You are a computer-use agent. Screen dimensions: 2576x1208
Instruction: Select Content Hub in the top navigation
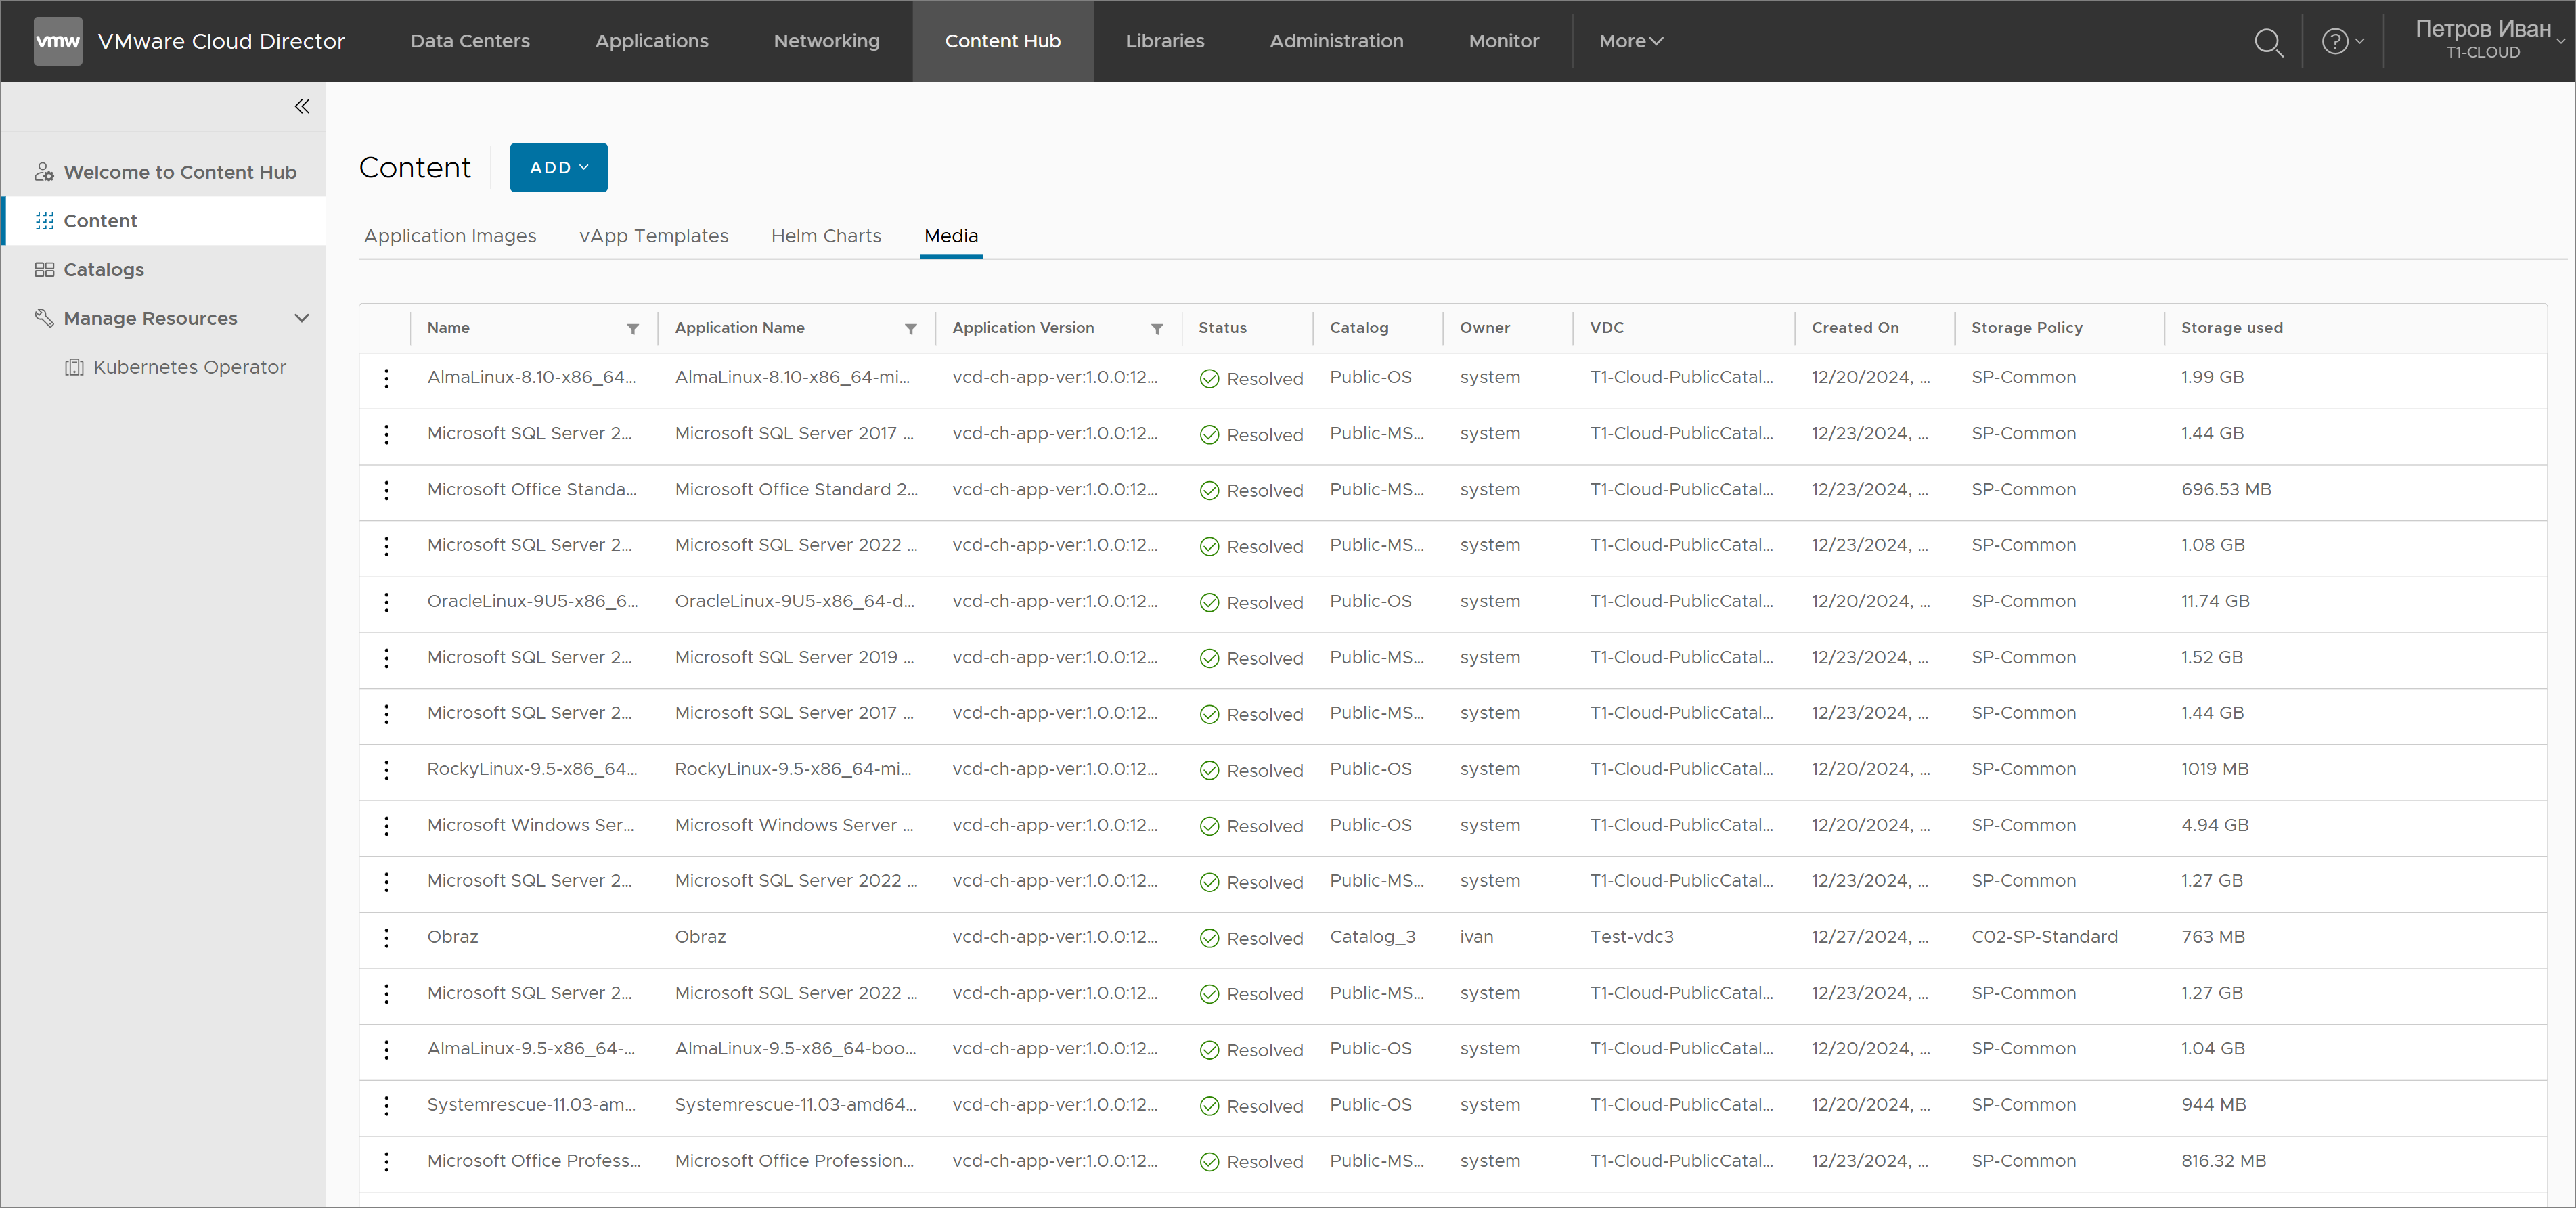pyautogui.click(x=1003, y=41)
